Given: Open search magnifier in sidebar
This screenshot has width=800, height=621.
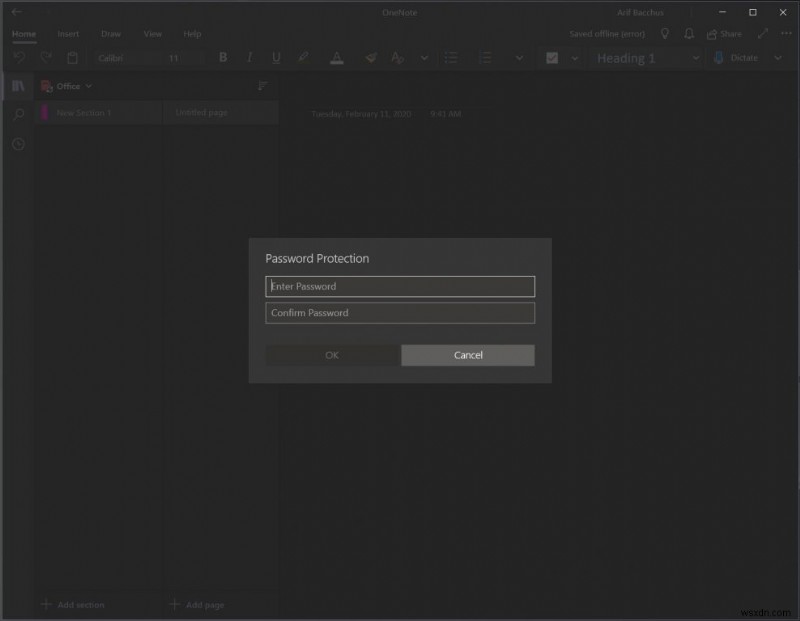Looking at the screenshot, I should coord(18,114).
